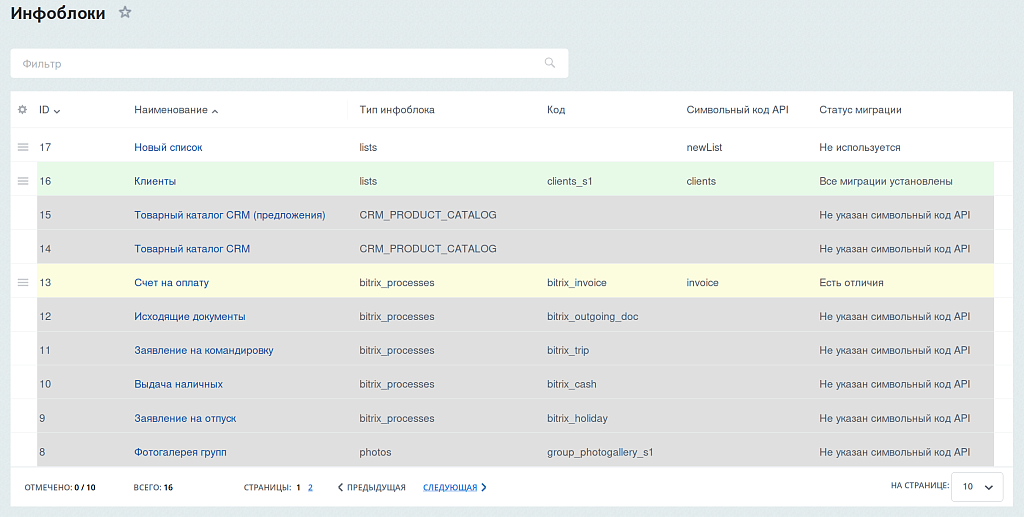Add Инфоблоки page to favorites with star
Image resolution: width=1024 pixels, height=517 pixels.
(125, 12)
